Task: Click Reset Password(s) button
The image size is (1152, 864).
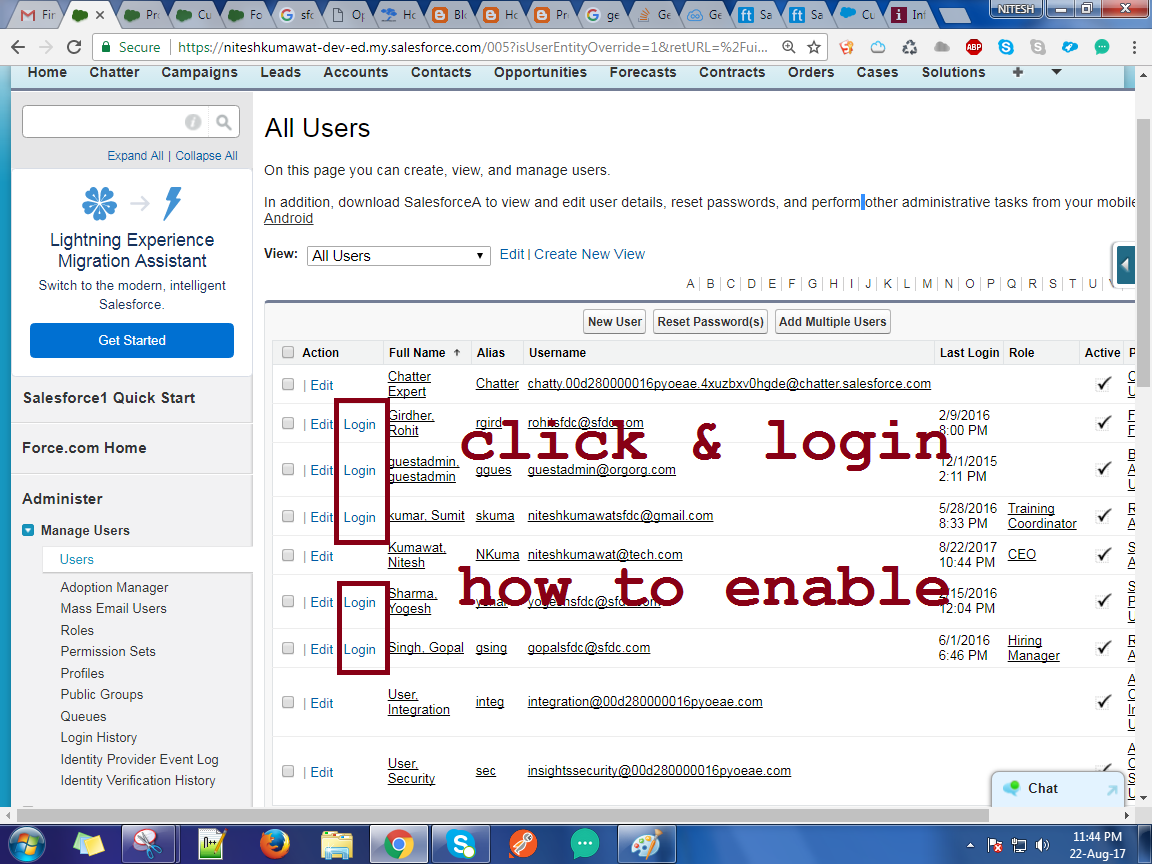Action: click(x=710, y=322)
